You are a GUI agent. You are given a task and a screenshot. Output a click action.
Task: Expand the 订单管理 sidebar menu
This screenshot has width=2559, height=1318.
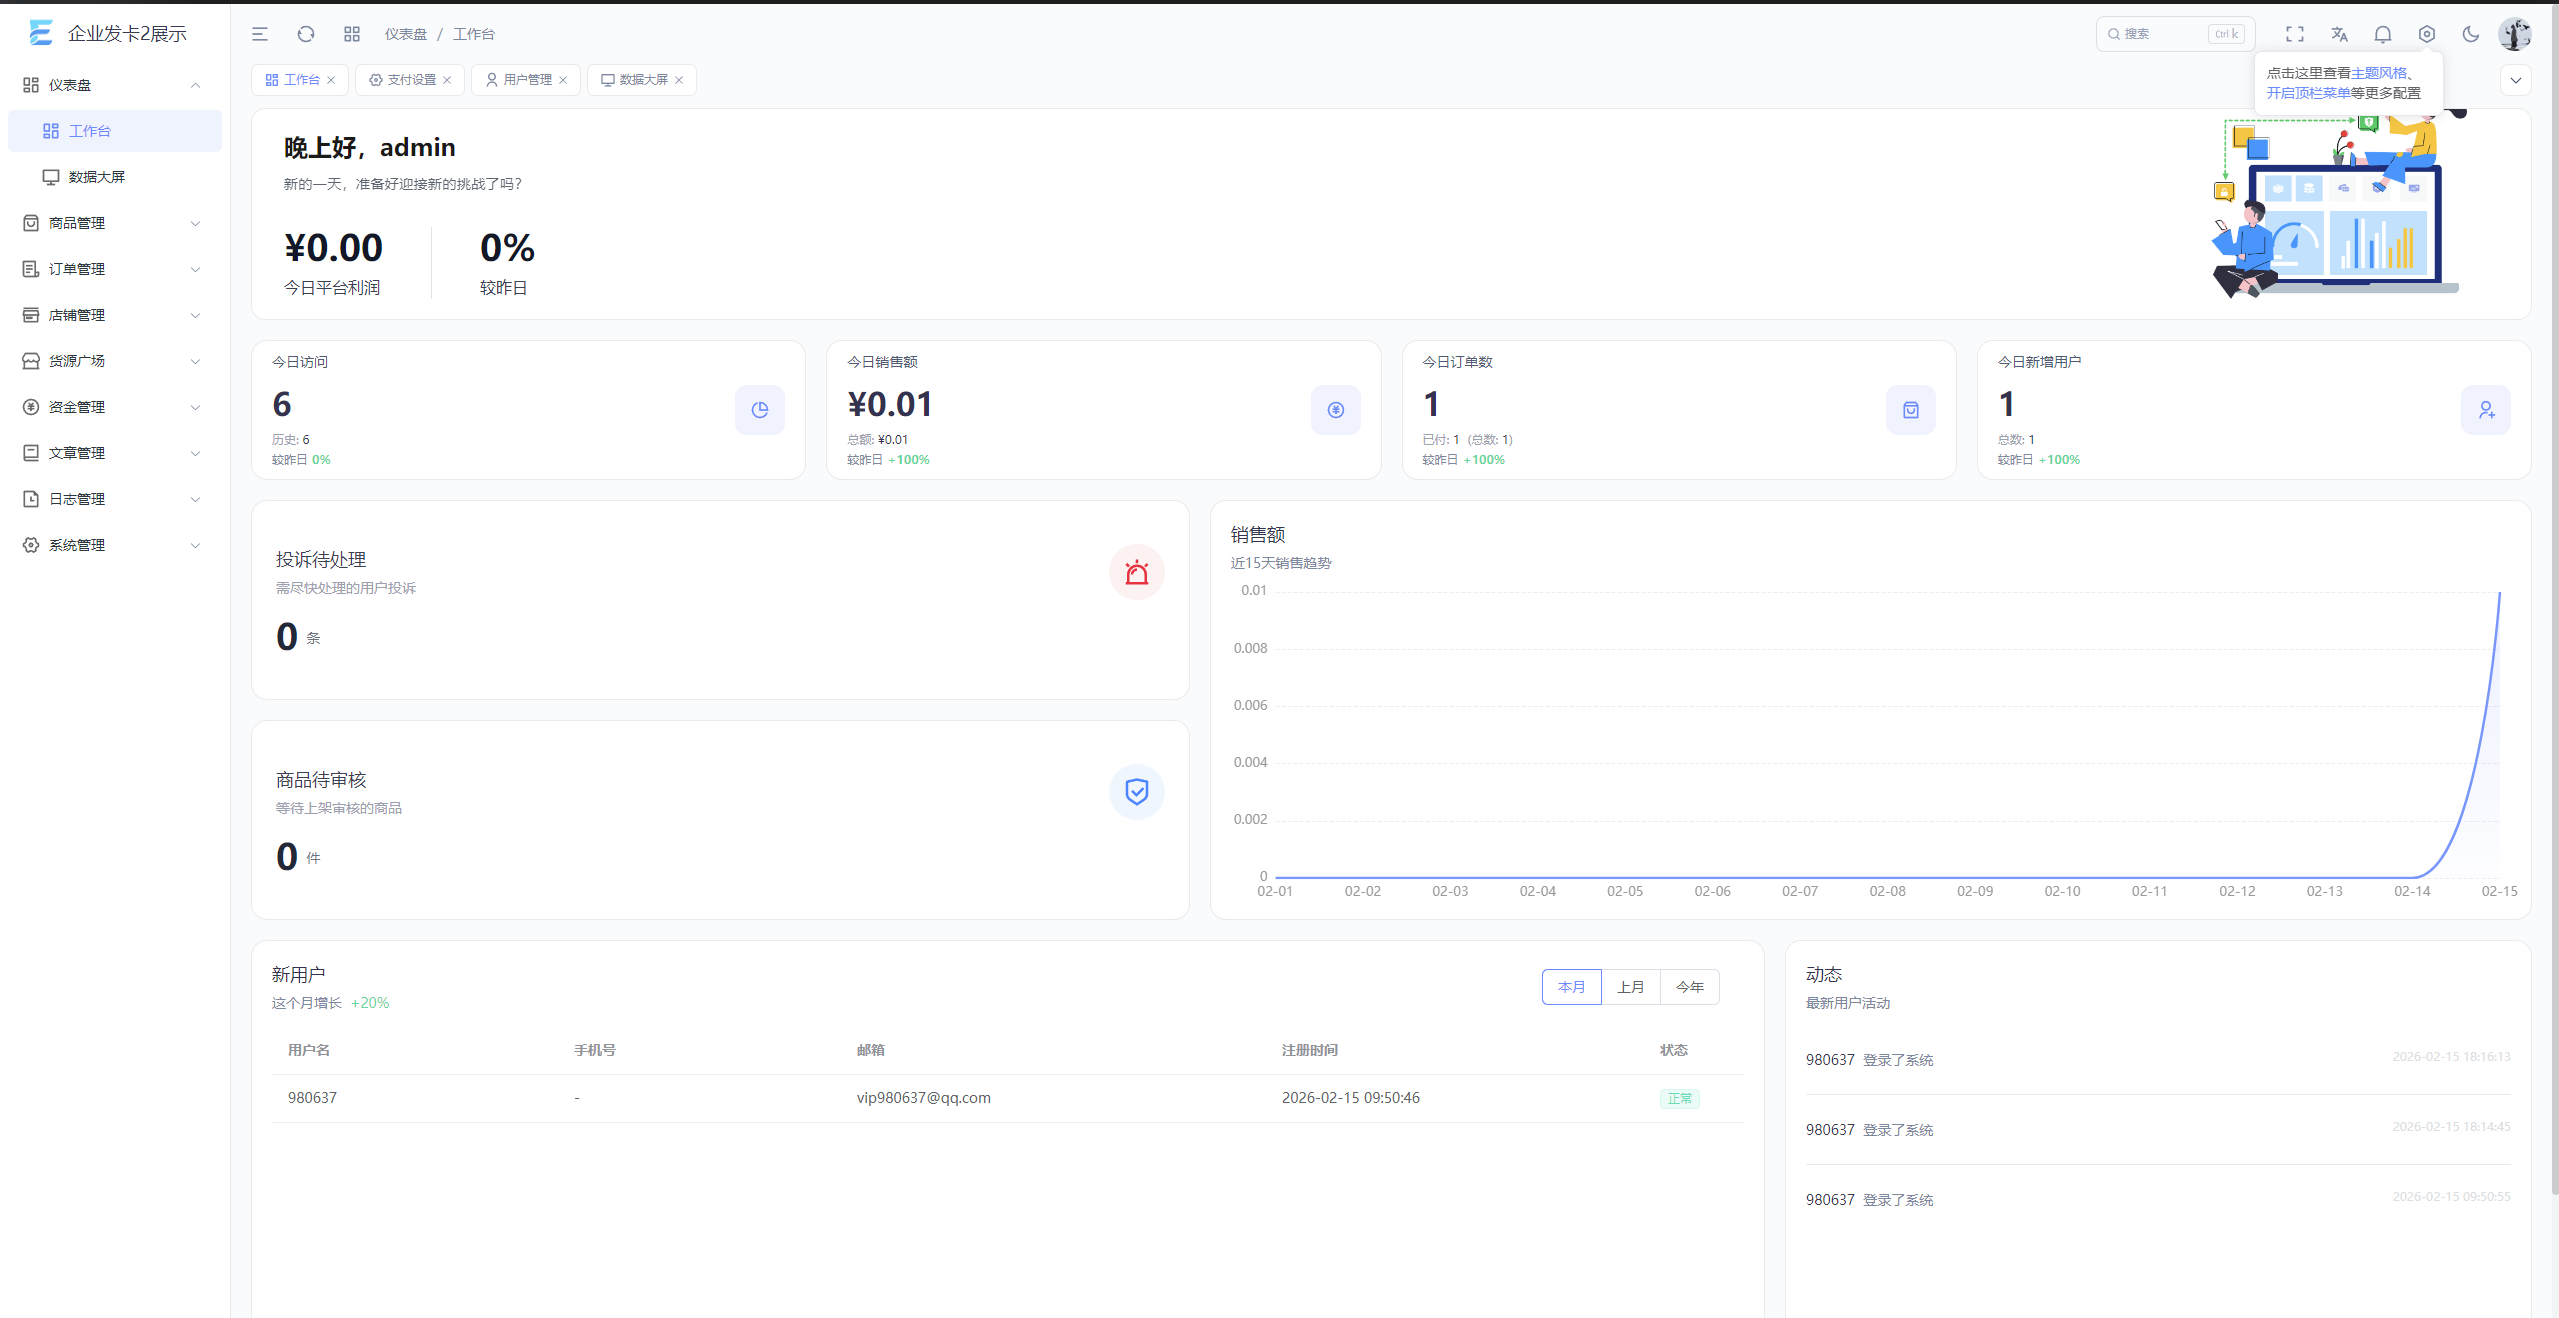click(x=114, y=269)
